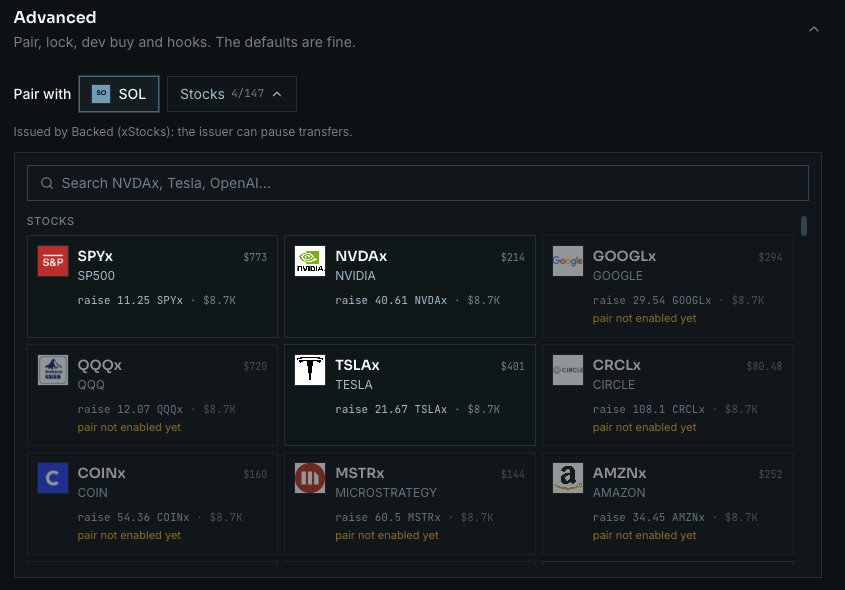Click the QQQx stock name
Image resolution: width=845 pixels, height=590 pixels.
pos(100,365)
